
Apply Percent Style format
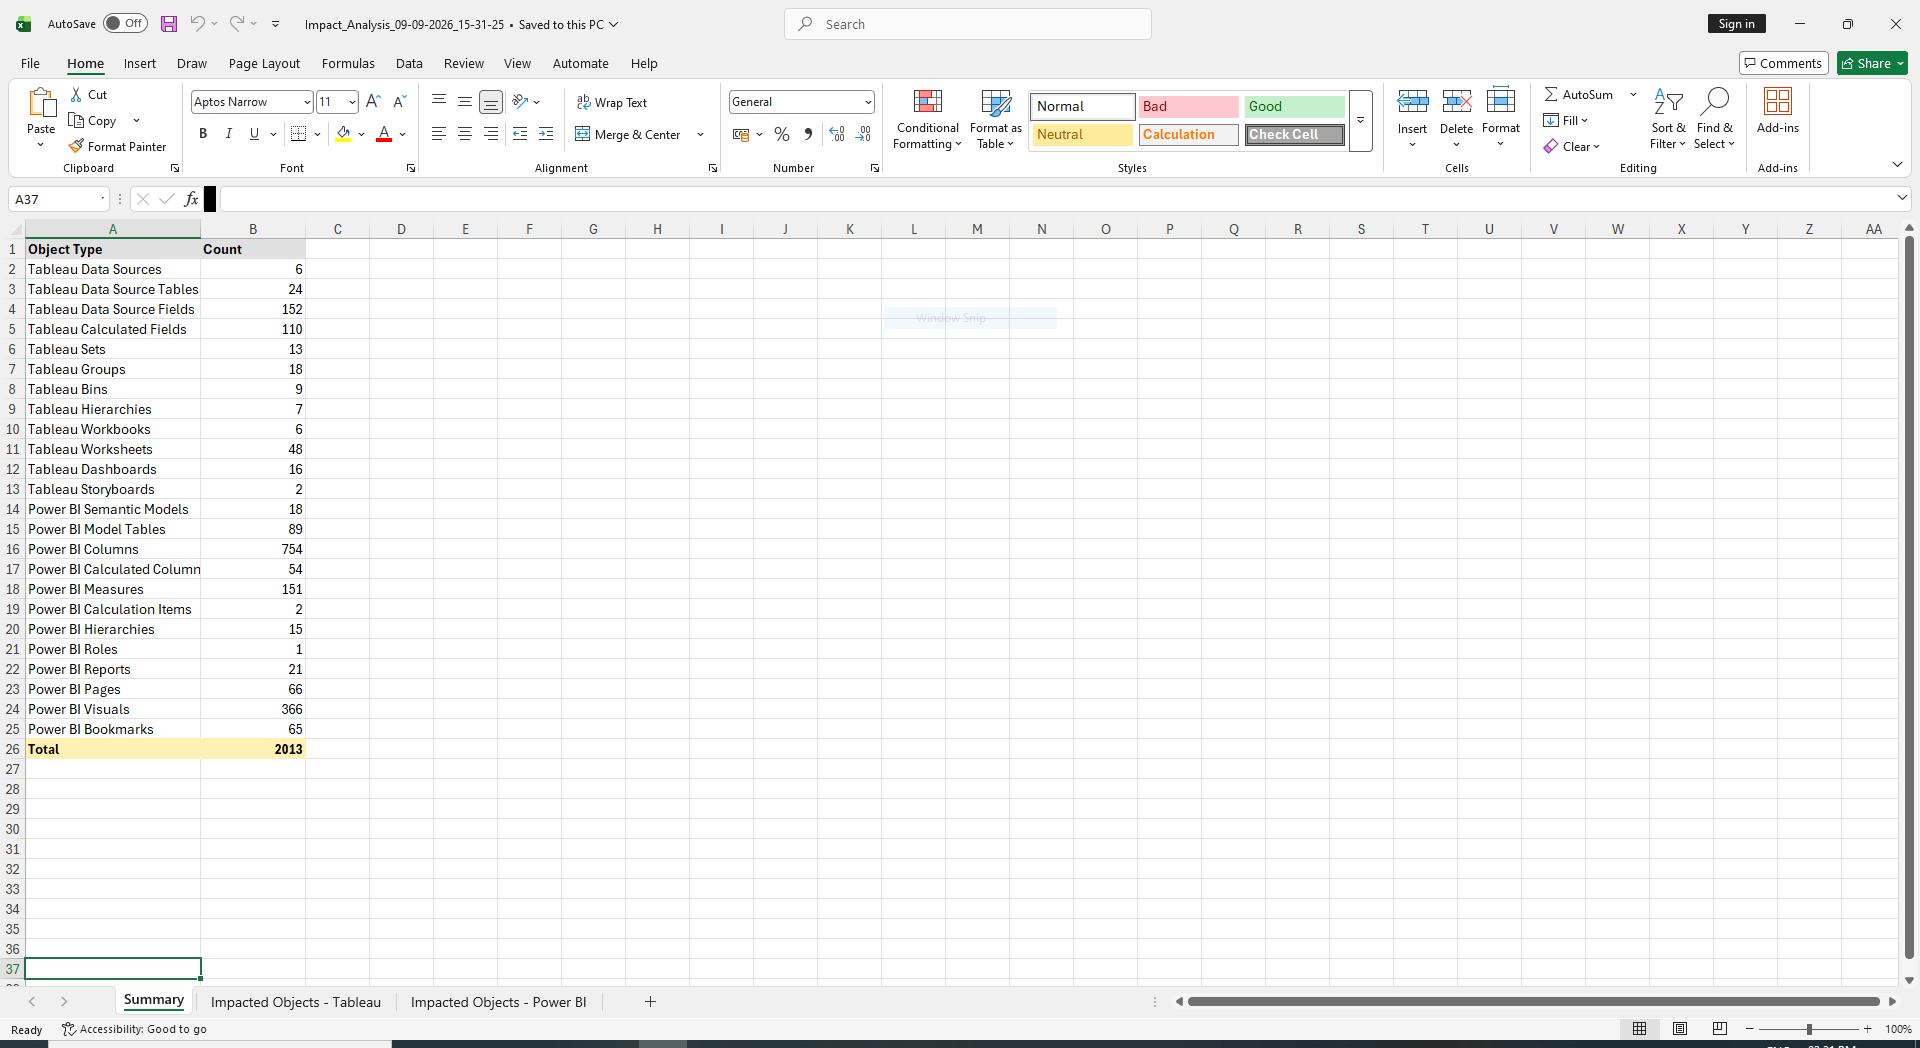[x=782, y=134]
